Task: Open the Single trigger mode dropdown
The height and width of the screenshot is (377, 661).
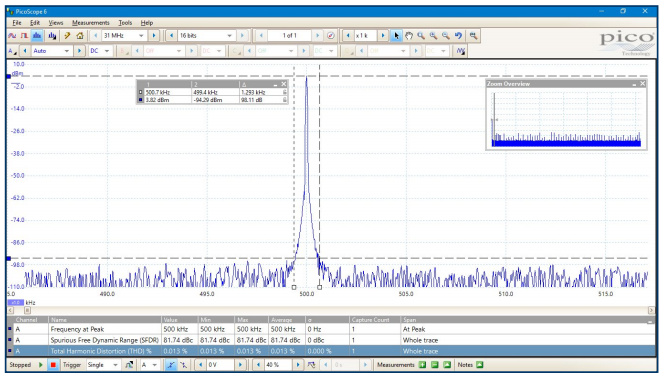Action: pos(116,365)
